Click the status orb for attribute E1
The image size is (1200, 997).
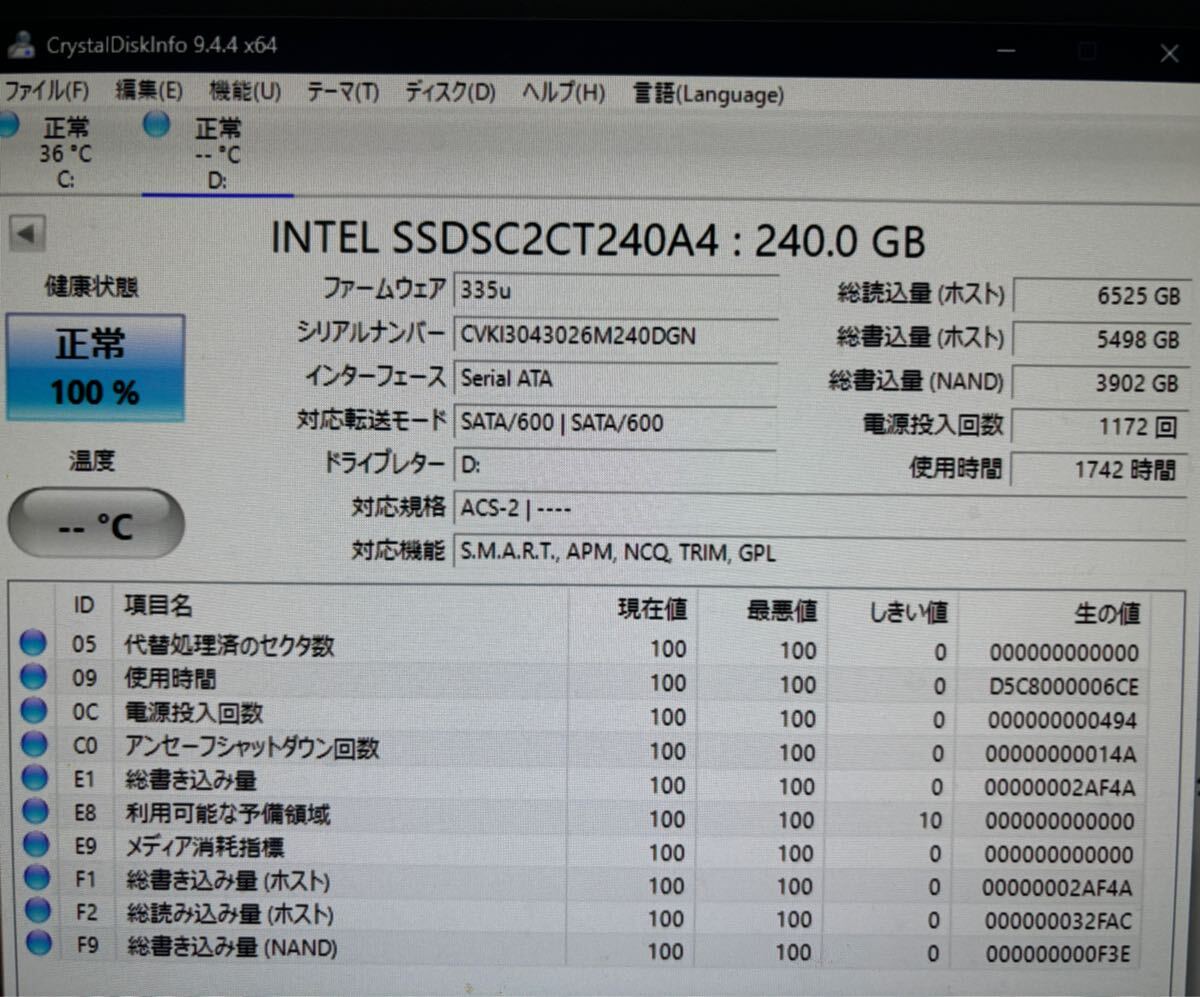click(x=35, y=777)
